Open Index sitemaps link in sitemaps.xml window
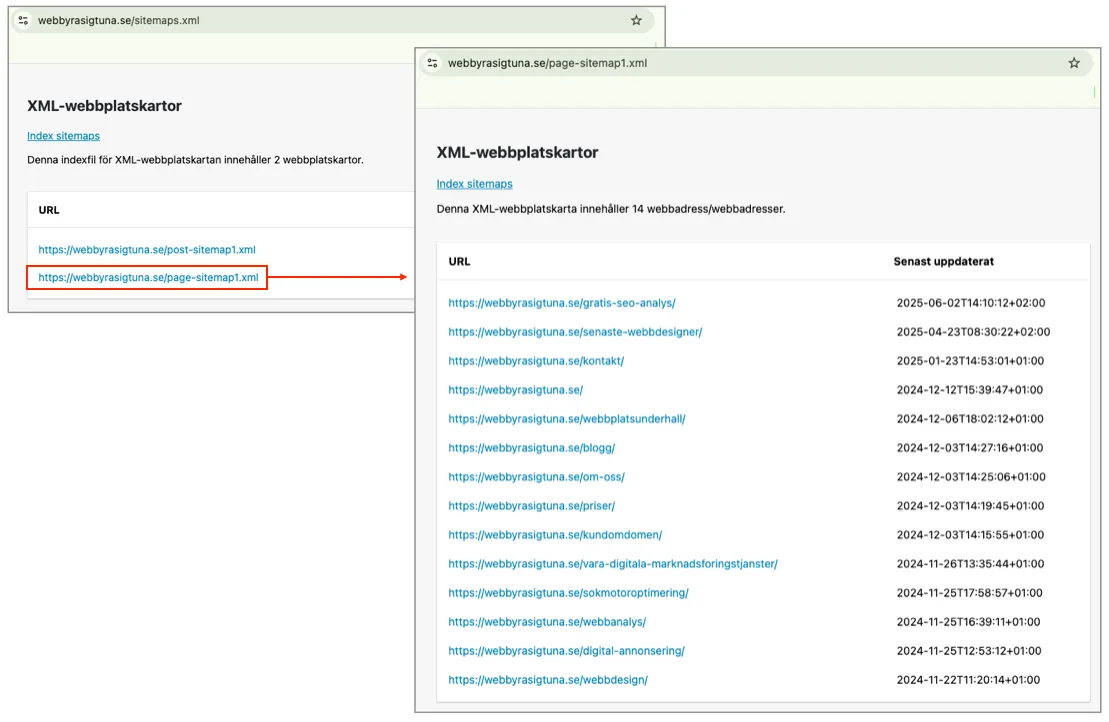This screenshot has height=722, width=1109. (64, 136)
